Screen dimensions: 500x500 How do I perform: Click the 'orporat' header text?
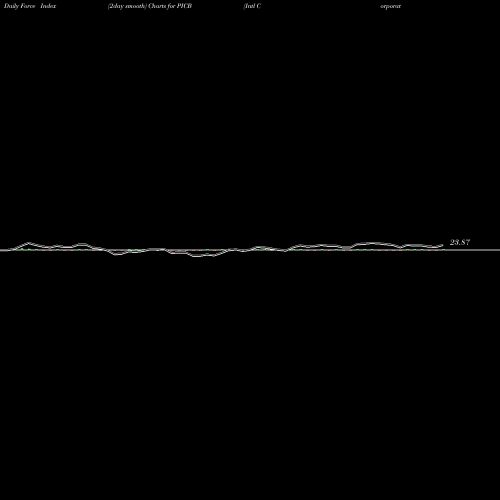(x=391, y=6)
